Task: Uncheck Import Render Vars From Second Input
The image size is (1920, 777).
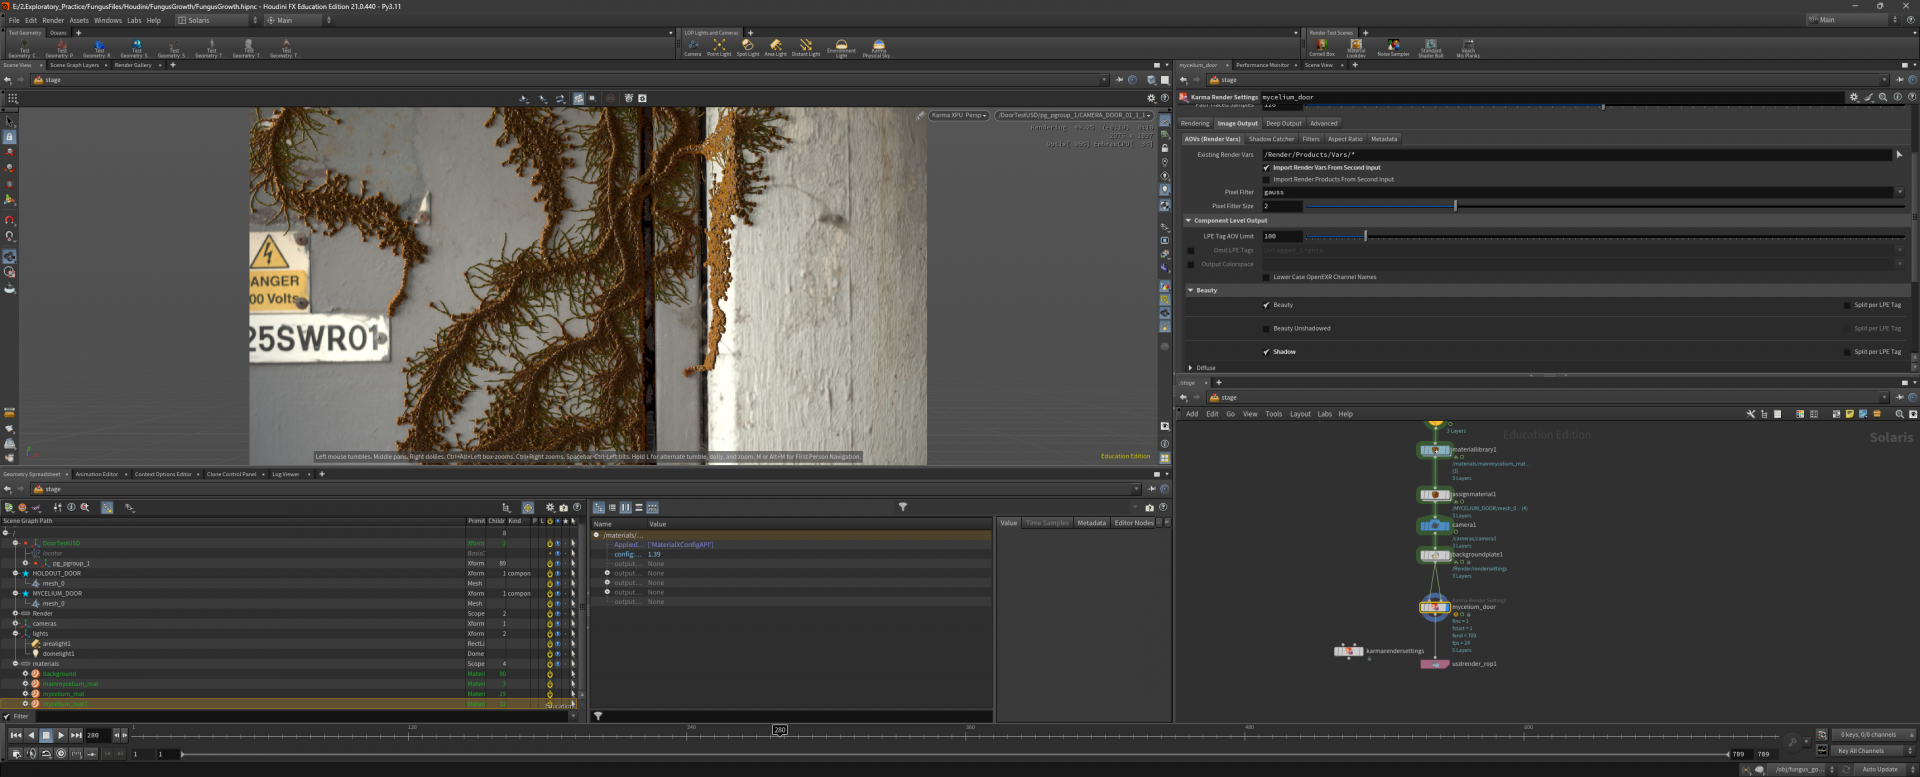Action: 1267,168
